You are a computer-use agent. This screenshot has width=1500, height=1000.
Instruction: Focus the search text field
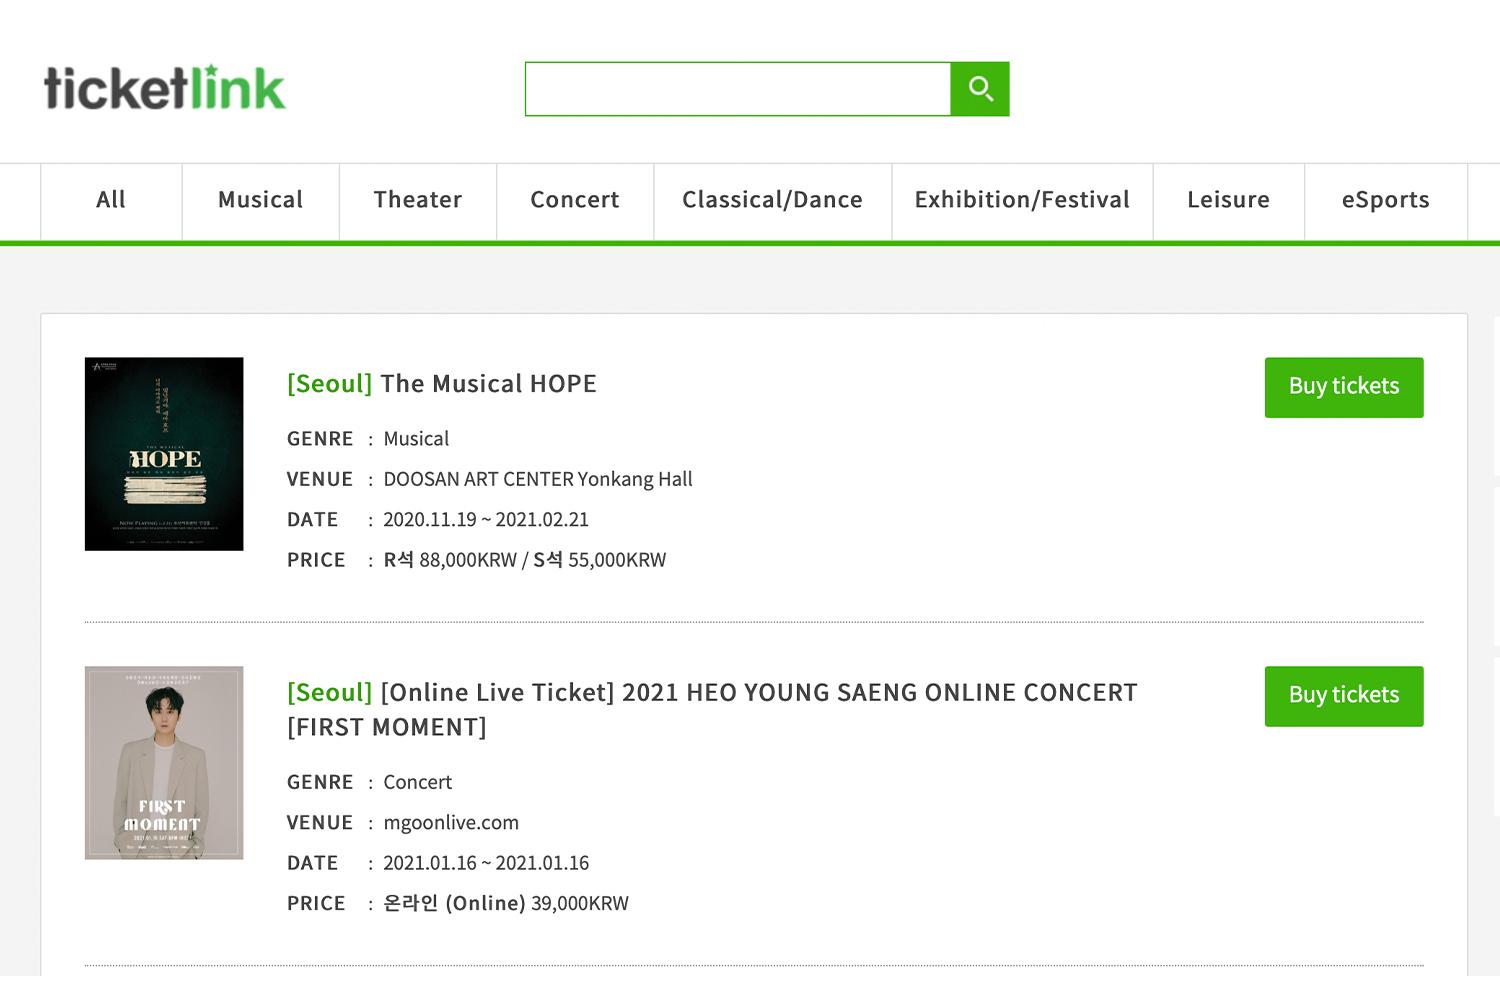click(738, 89)
